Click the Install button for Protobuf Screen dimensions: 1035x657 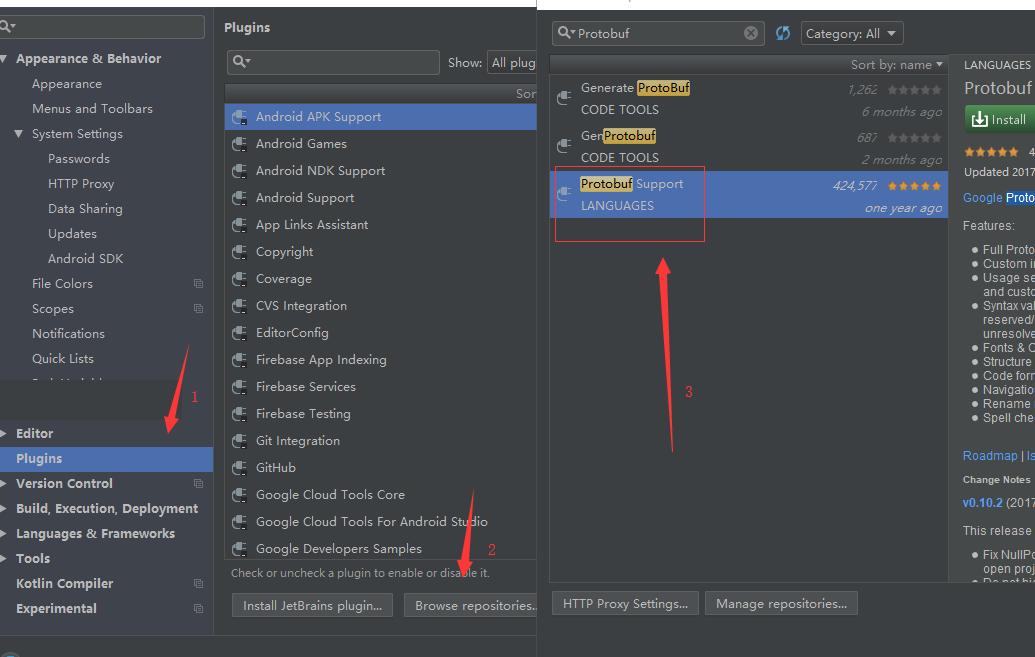tap(1000, 120)
